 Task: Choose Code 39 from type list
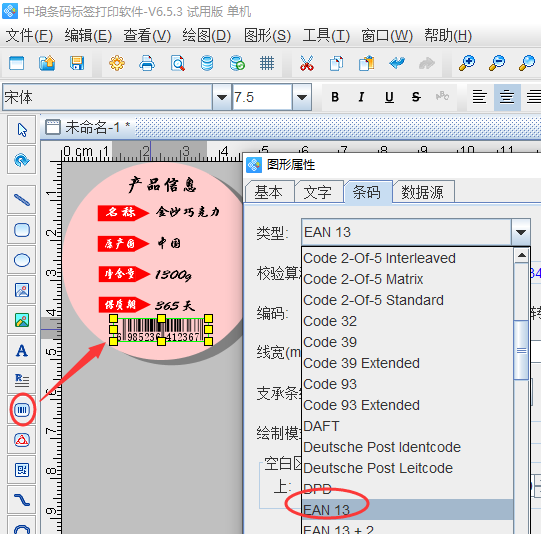(407, 342)
